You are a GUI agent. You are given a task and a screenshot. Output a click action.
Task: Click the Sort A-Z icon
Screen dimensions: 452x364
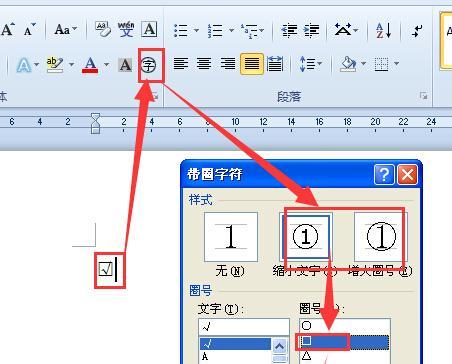[383, 30]
